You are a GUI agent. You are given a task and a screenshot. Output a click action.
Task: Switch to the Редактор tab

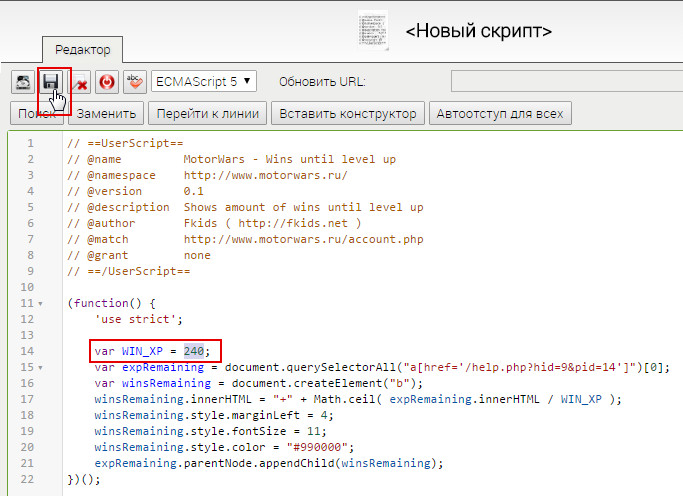[x=82, y=50]
